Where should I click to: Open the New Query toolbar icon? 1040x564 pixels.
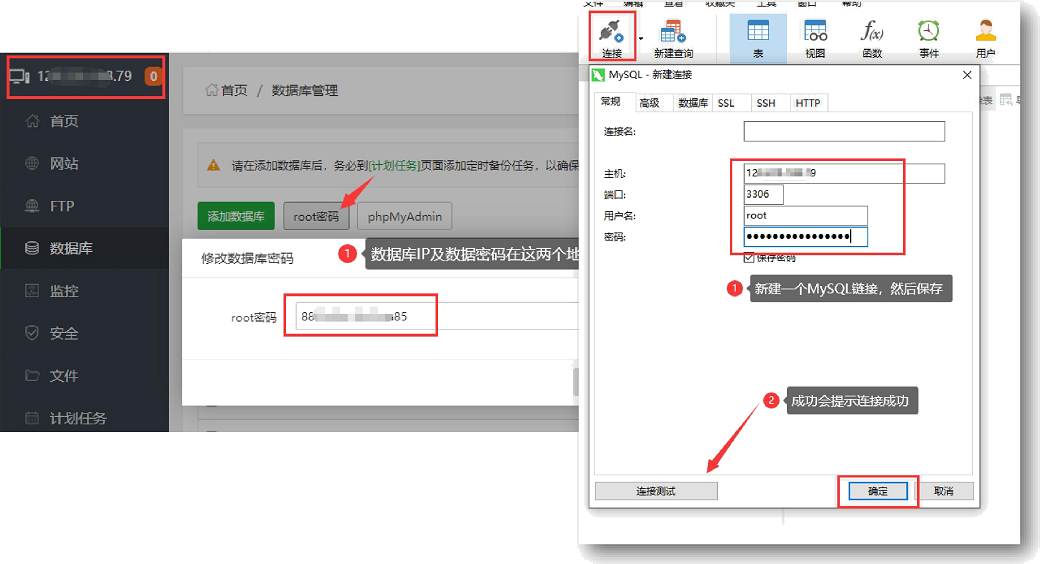pyautogui.click(x=673, y=31)
